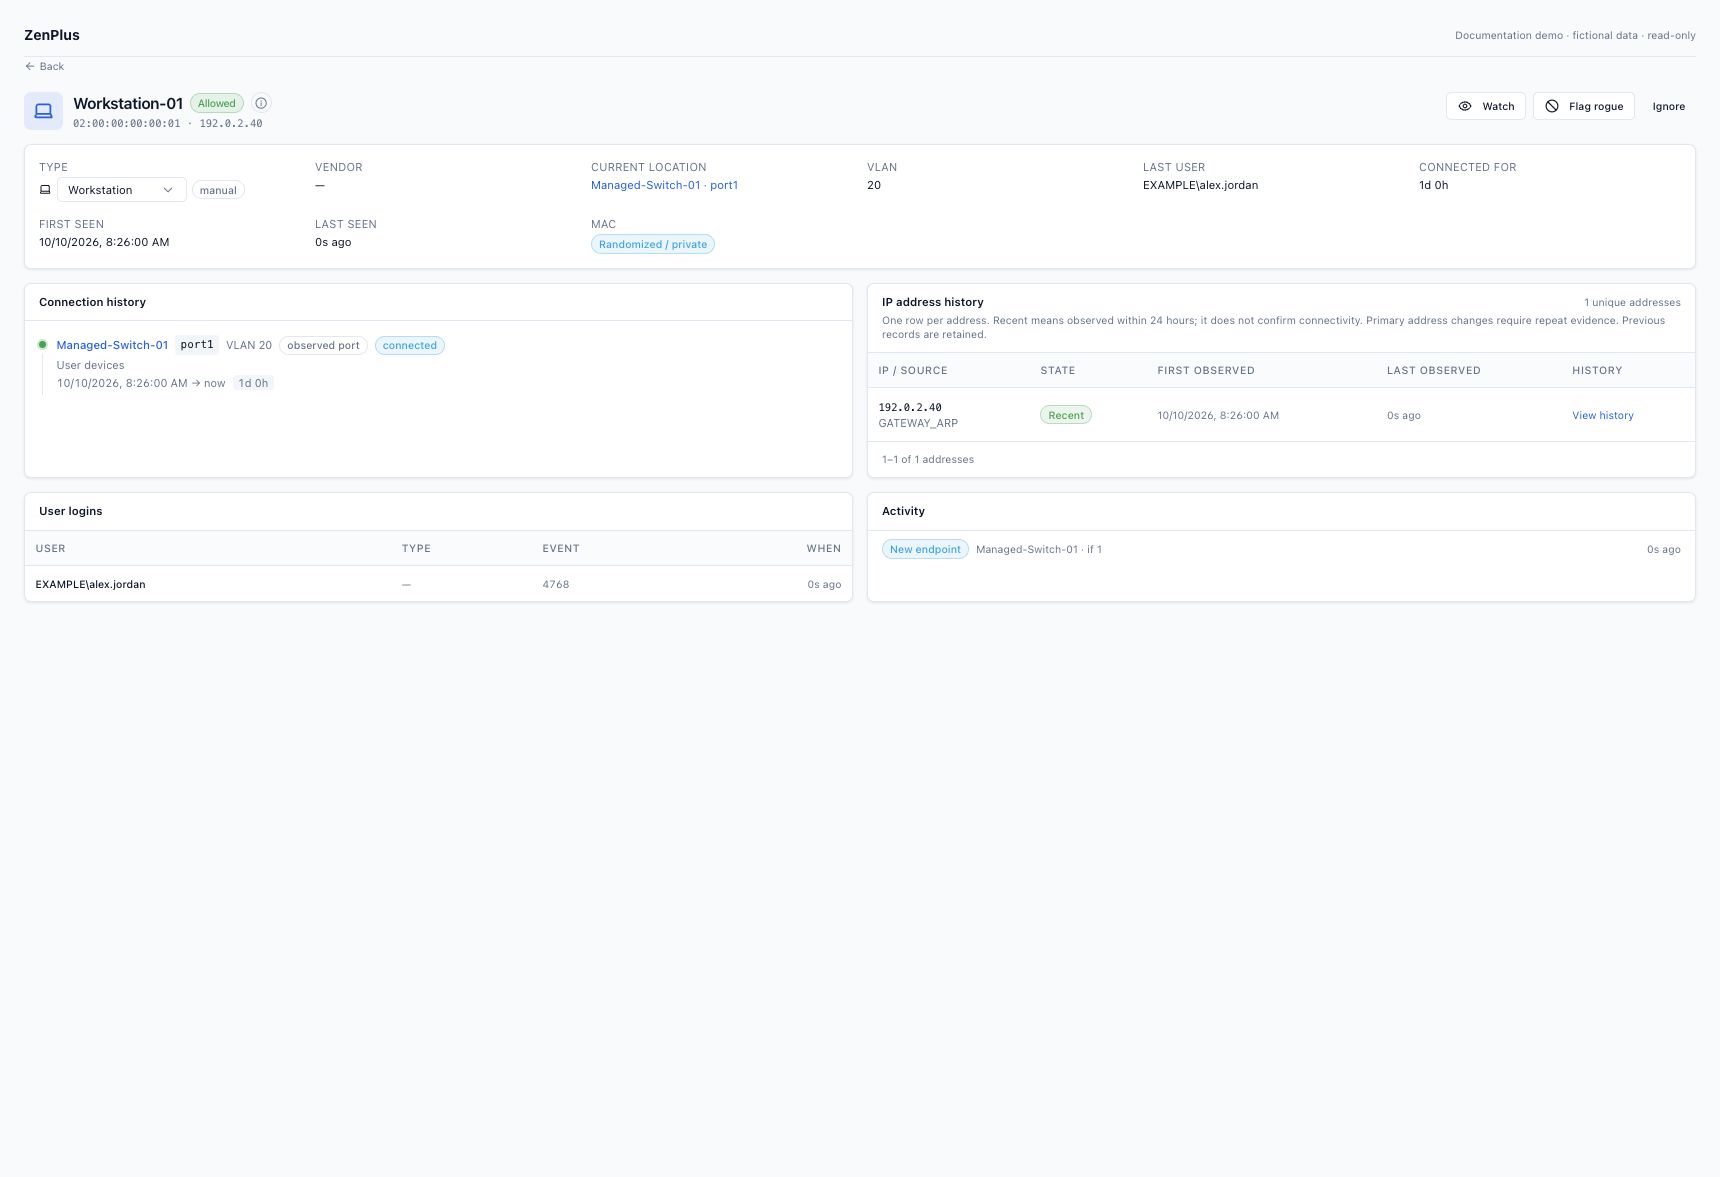
Task: Ignore this device
Action: click(x=1668, y=106)
